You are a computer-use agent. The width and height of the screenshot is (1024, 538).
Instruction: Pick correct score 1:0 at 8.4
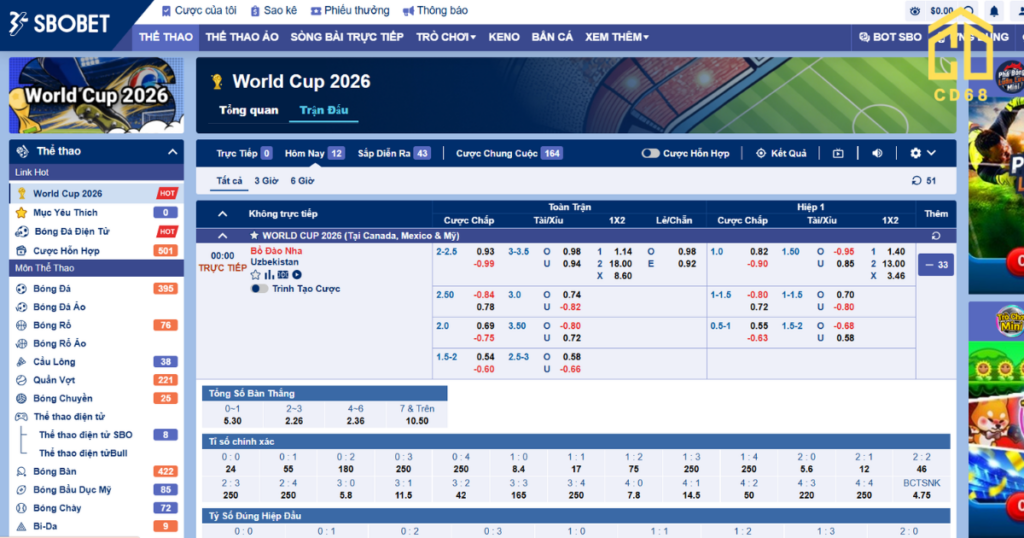point(519,463)
